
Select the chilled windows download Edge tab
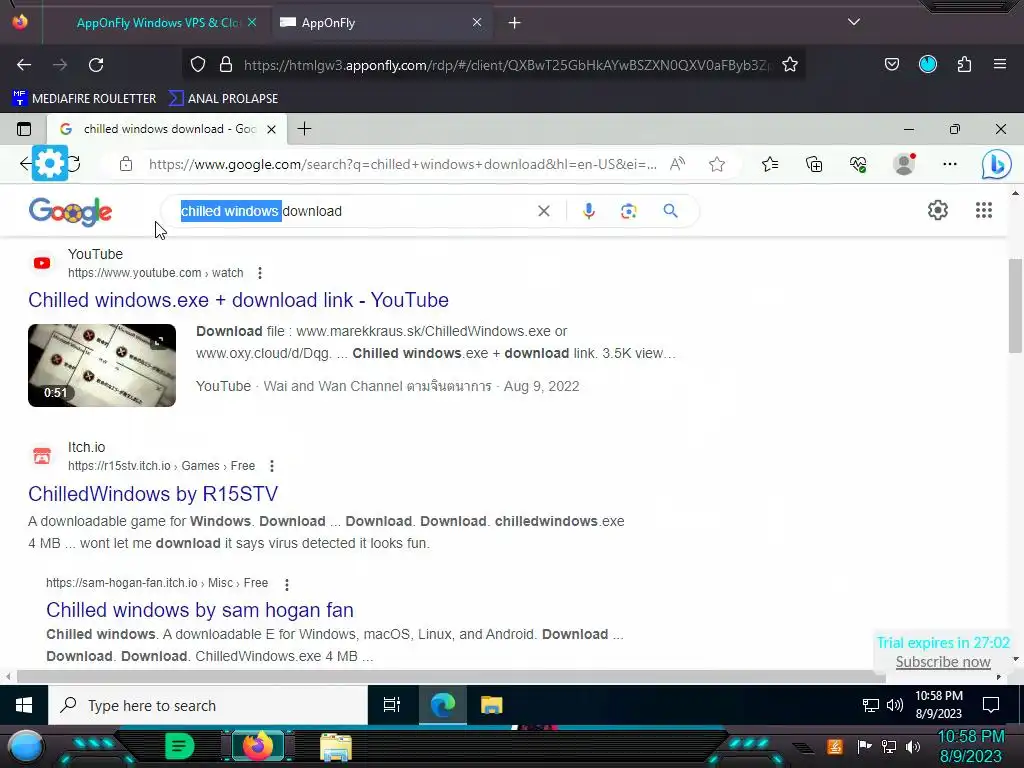pos(167,129)
